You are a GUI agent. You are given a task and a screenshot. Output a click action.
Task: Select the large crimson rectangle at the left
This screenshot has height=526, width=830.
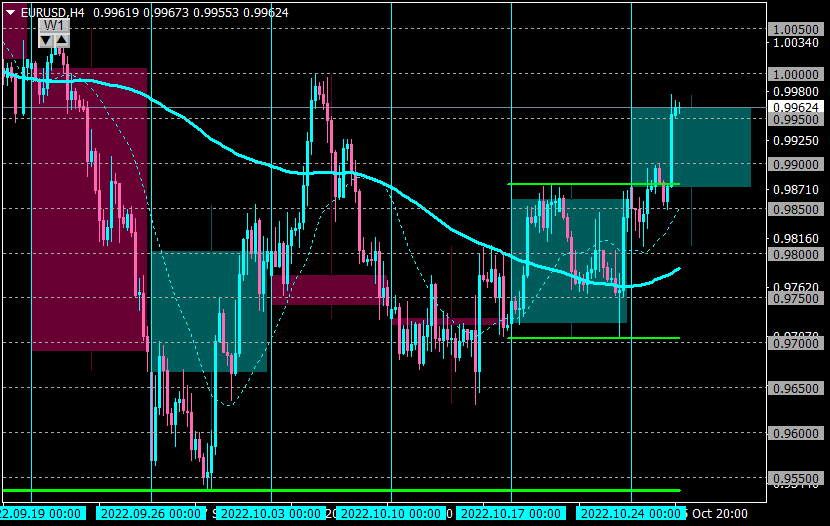(x=89, y=209)
